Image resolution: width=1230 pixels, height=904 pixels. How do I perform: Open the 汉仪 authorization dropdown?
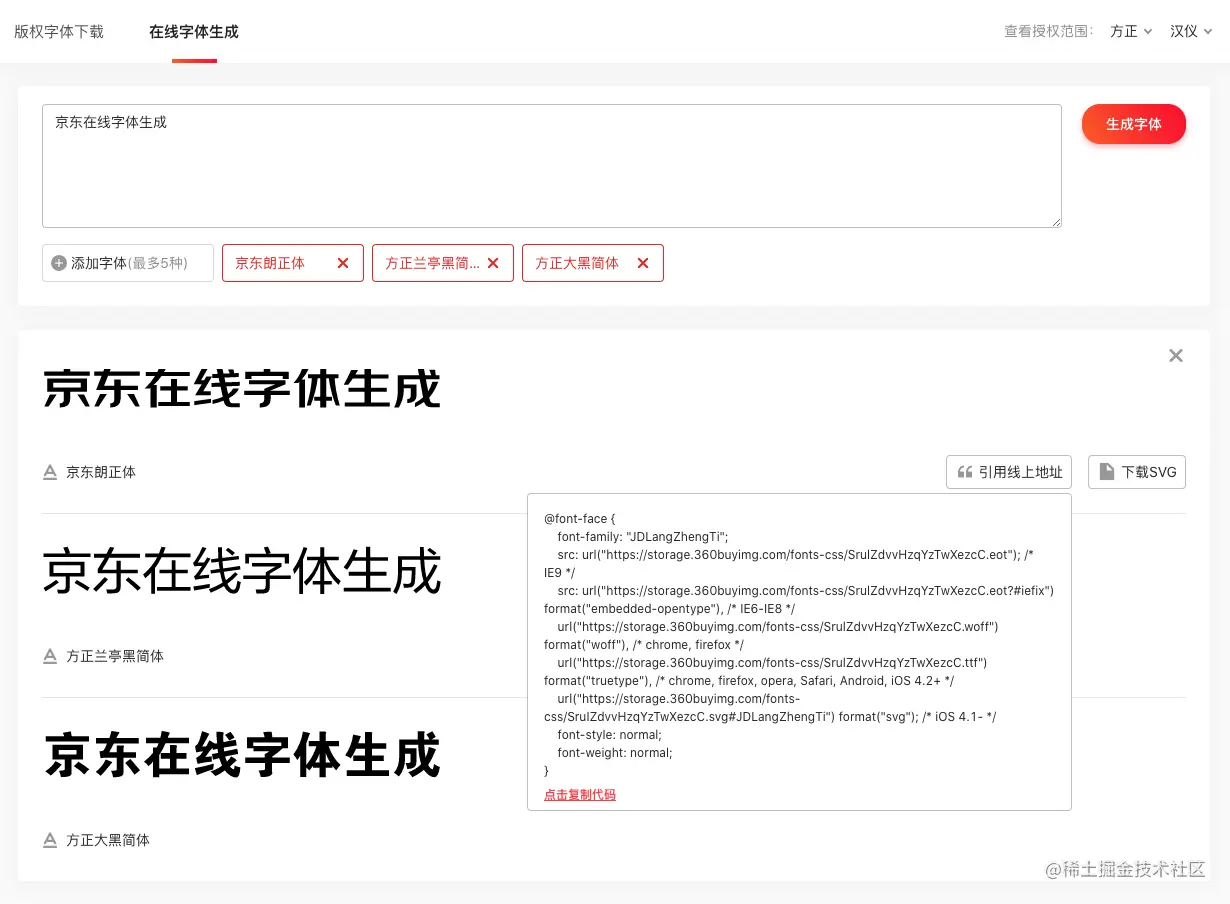pos(1190,31)
